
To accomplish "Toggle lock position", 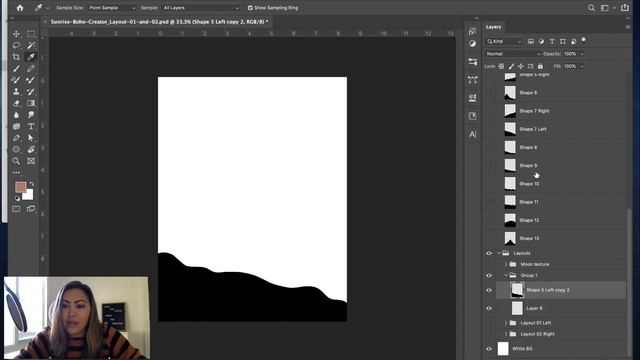I will 521,66.
